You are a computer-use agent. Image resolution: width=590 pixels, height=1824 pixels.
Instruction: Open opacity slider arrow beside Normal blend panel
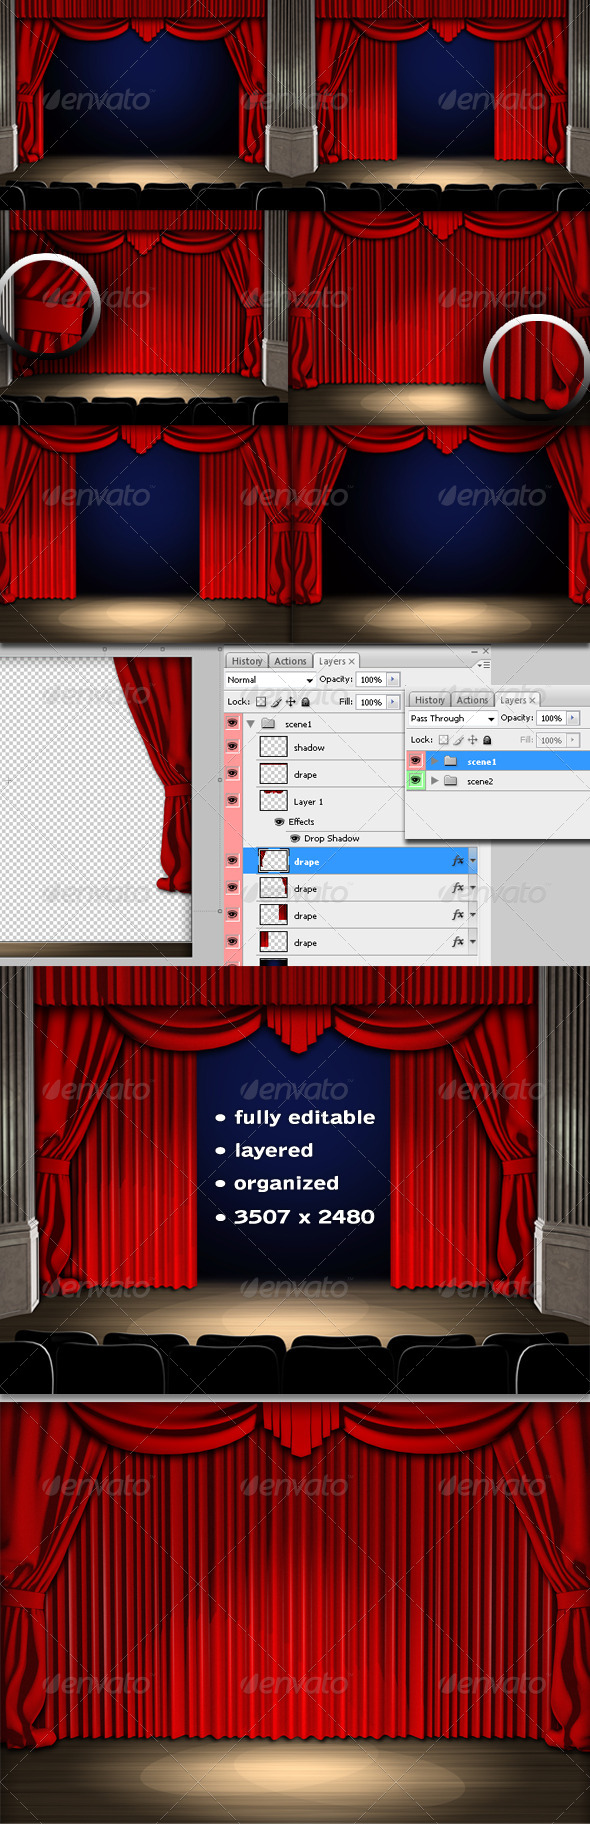click(x=393, y=679)
